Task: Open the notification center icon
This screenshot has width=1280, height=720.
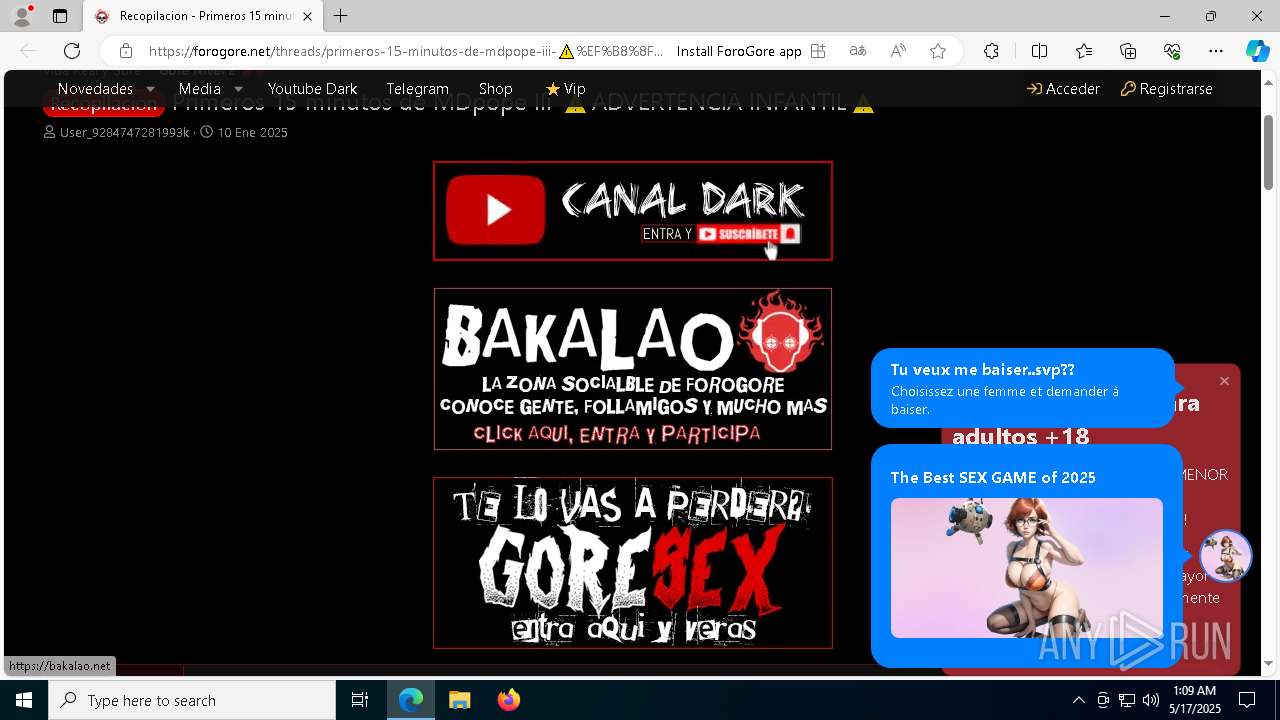Action: pos(1247,700)
